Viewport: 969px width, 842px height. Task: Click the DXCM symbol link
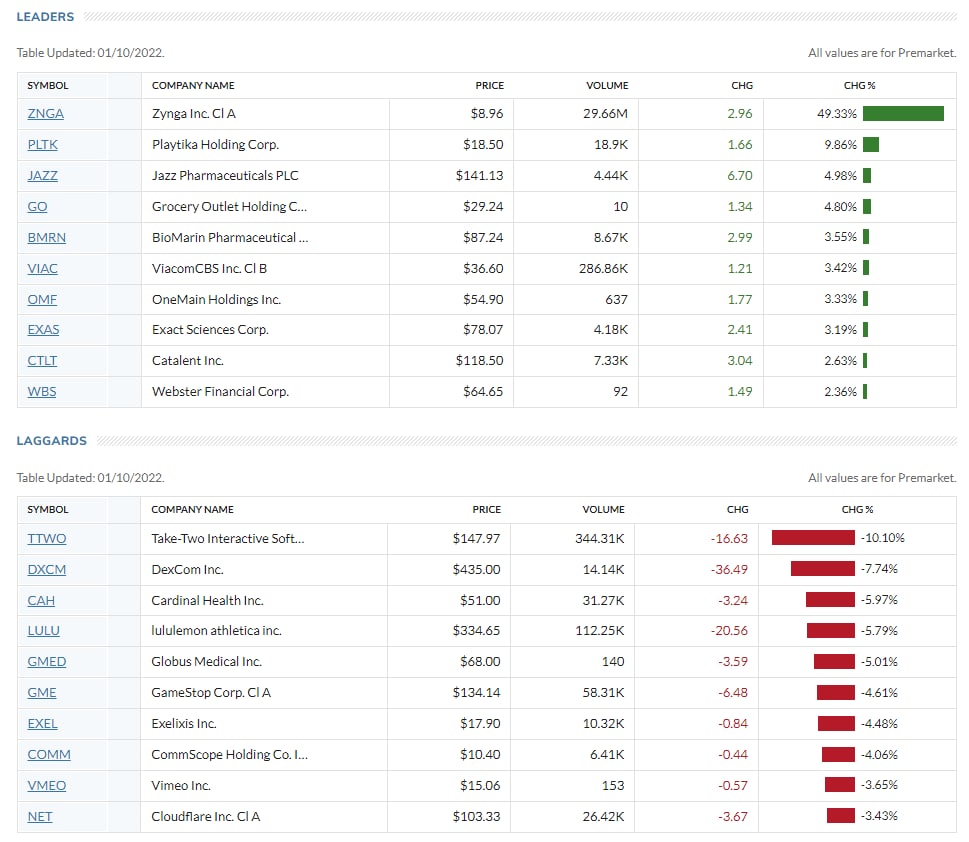coord(46,570)
